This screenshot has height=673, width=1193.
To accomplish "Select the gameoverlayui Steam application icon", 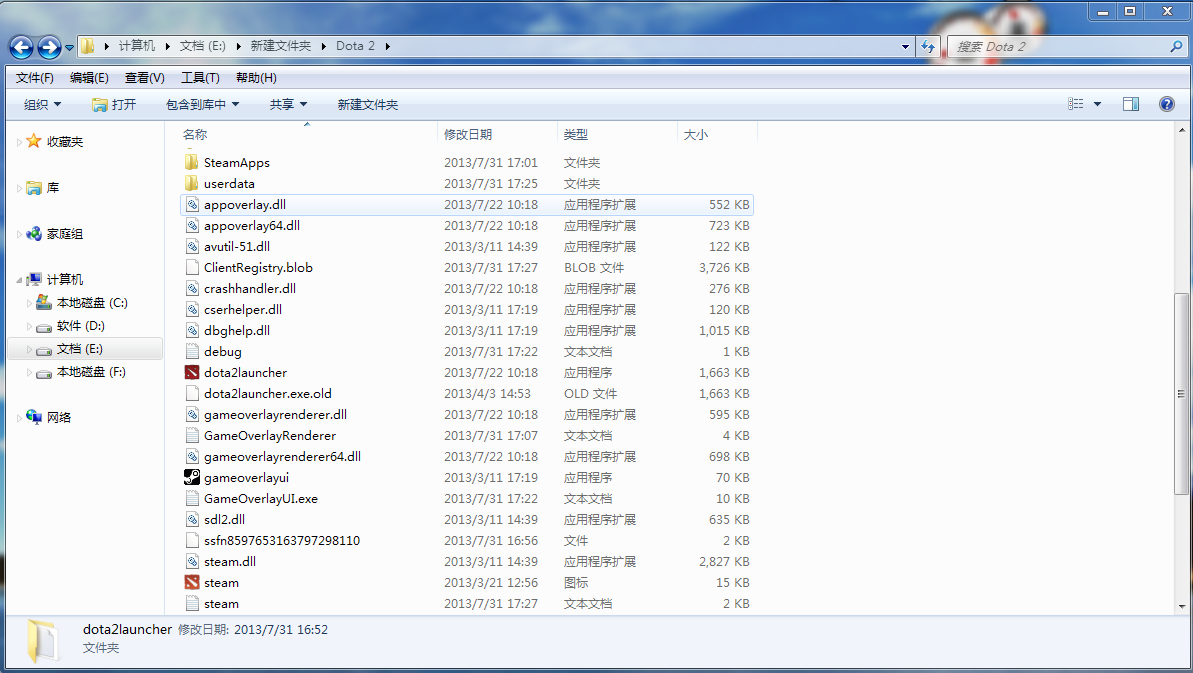I will [192, 478].
